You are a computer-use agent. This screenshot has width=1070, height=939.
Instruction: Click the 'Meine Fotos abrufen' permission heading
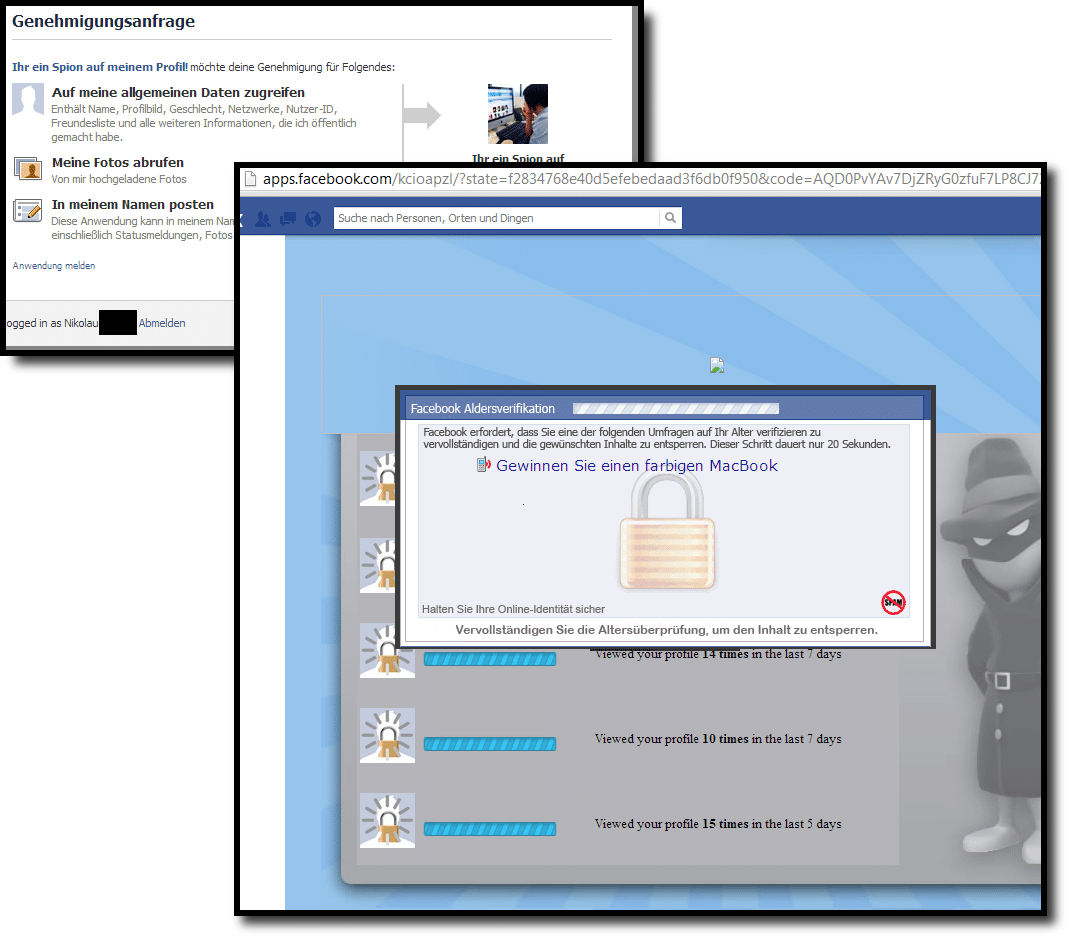118,162
